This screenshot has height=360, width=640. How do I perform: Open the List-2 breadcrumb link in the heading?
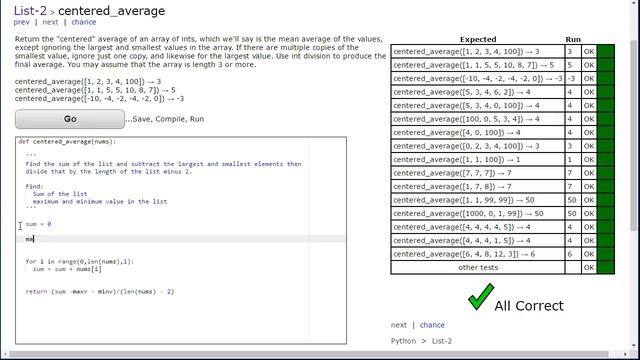(x=30, y=11)
